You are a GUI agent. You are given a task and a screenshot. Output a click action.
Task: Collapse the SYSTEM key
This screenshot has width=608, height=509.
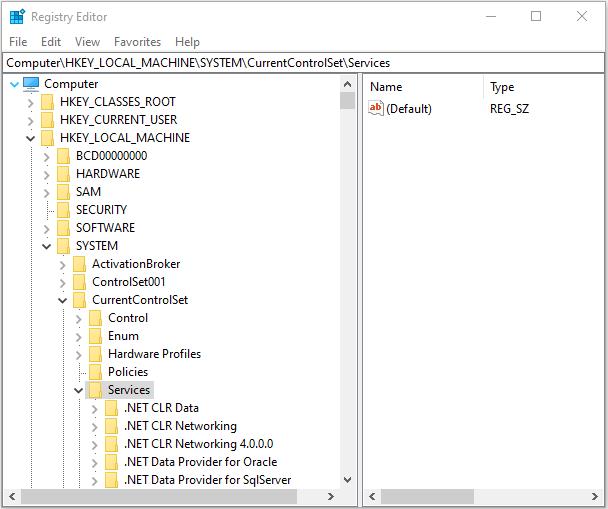[47, 247]
